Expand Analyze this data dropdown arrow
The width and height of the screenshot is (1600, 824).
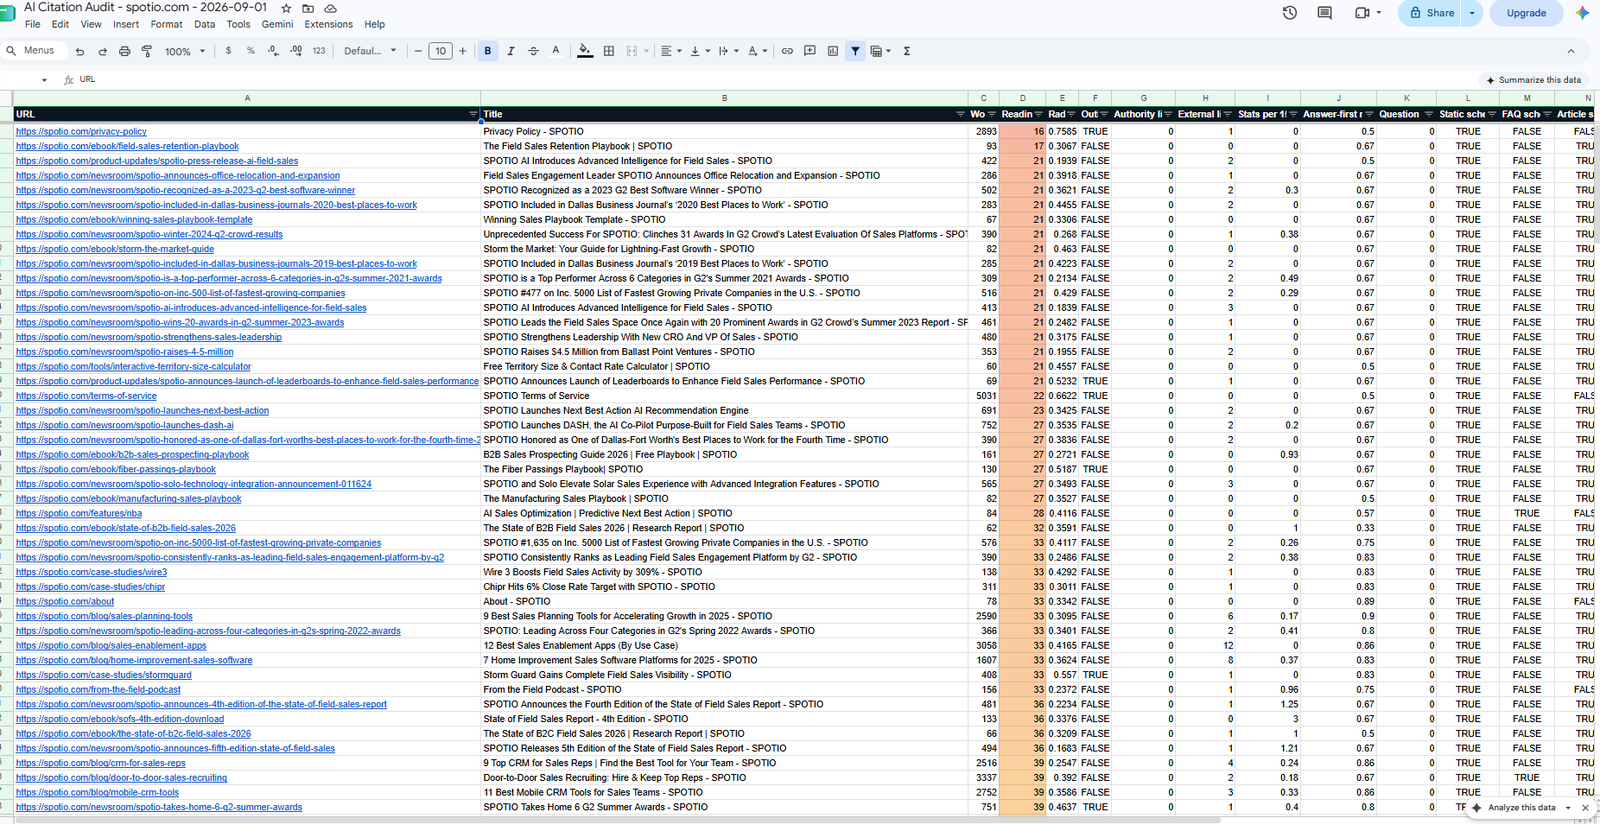1568,808
